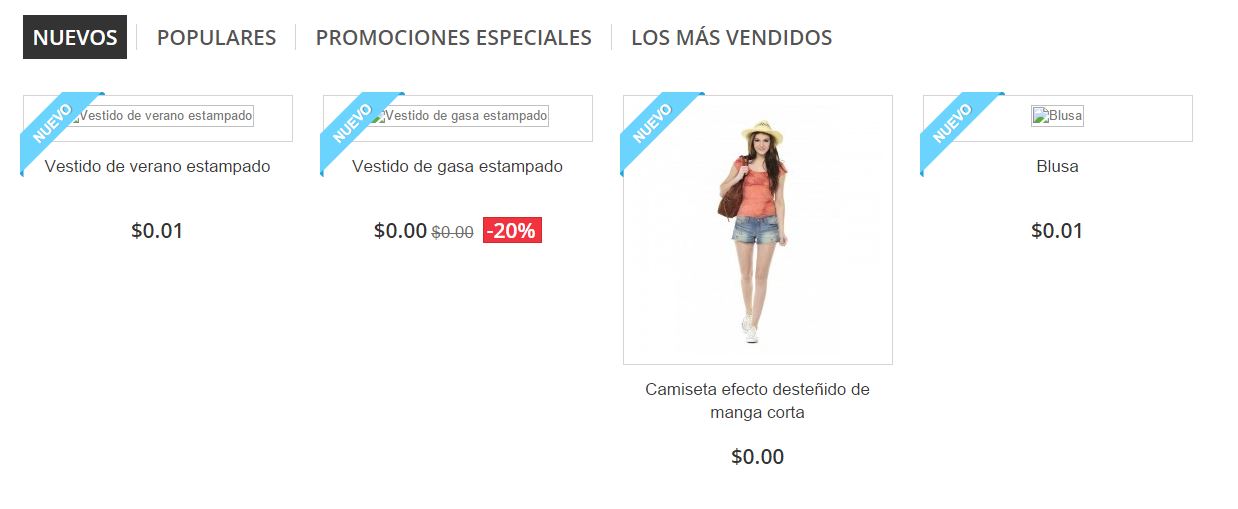Click the broken Blusa image
The width and height of the screenshot is (1238, 509).
click(1058, 116)
